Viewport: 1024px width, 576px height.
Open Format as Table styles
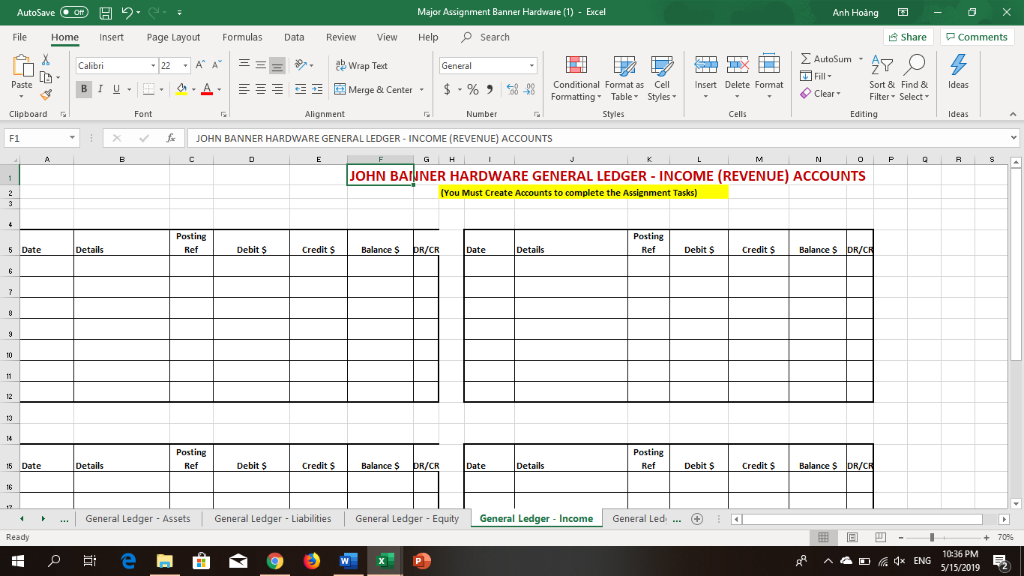(x=623, y=80)
